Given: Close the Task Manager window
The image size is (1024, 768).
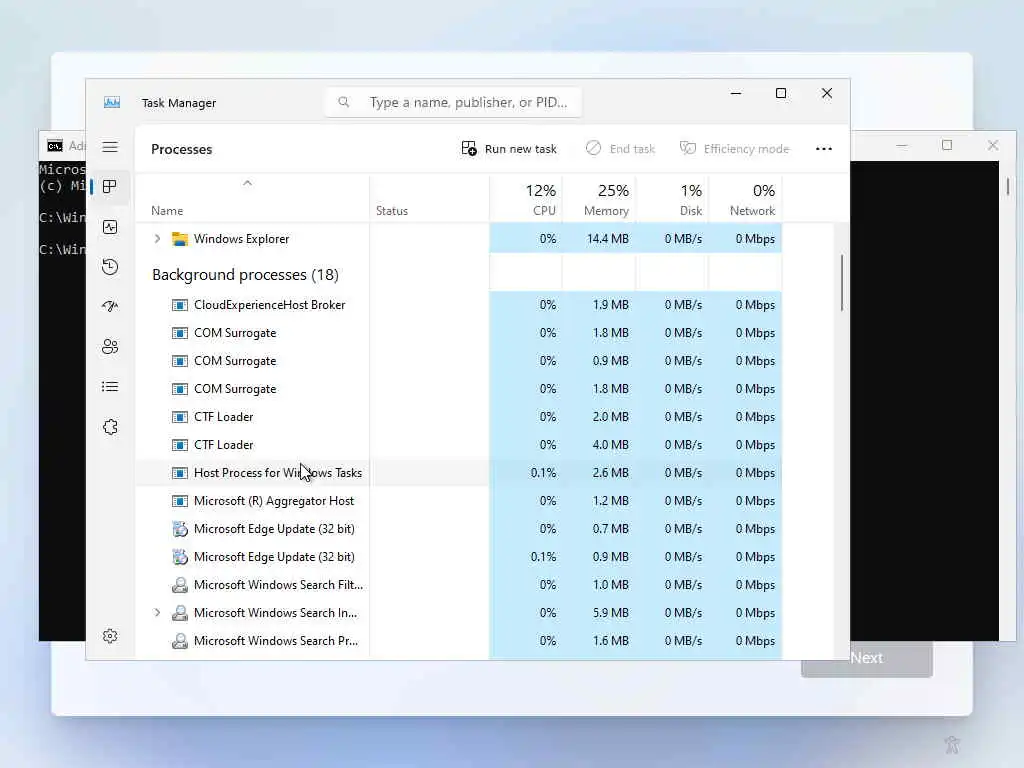Looking at the screenshot, I should [x=827, y=93].
